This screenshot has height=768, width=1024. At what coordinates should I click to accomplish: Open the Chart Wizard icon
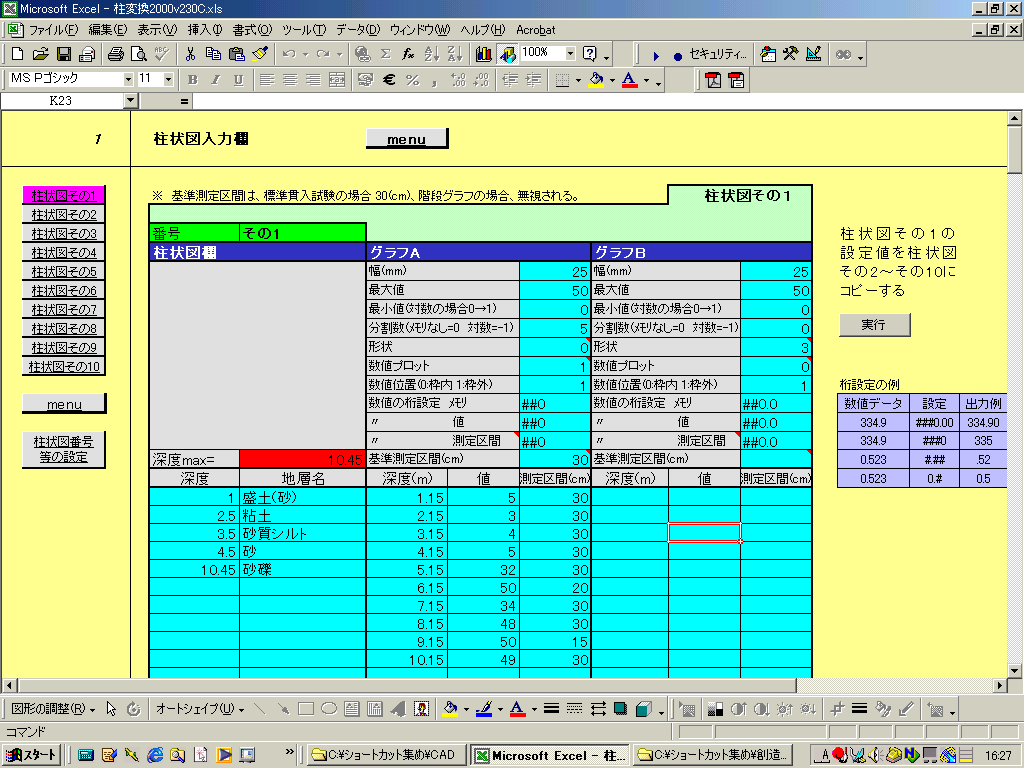(483, 54)
